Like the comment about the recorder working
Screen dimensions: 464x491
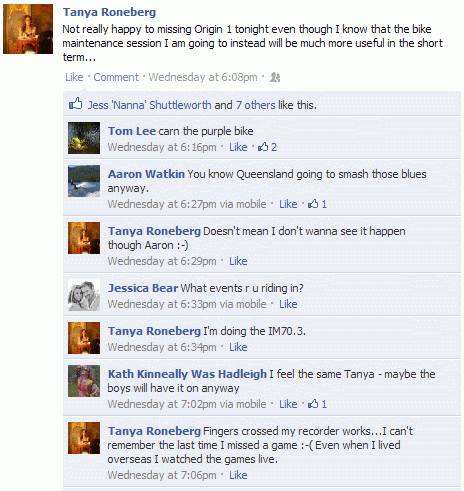coord(238,475)
